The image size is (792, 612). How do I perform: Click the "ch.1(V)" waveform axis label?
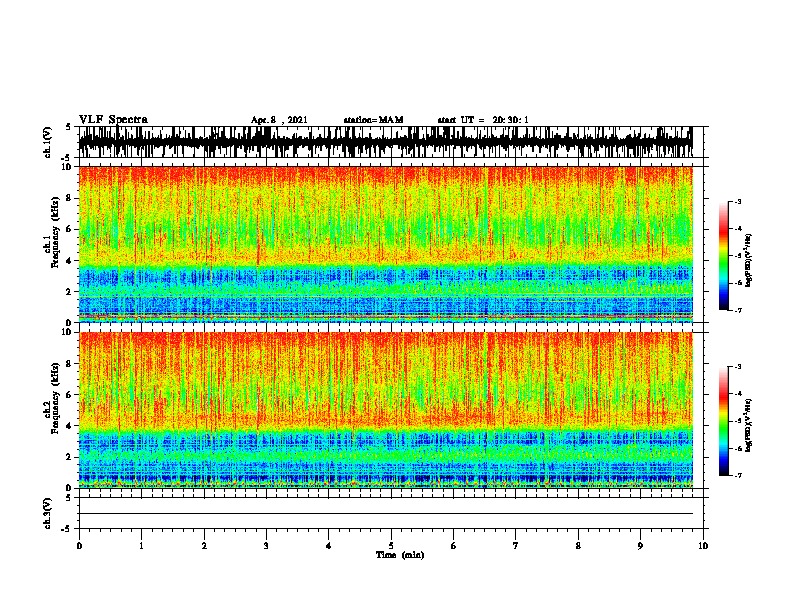pos(48,142)
